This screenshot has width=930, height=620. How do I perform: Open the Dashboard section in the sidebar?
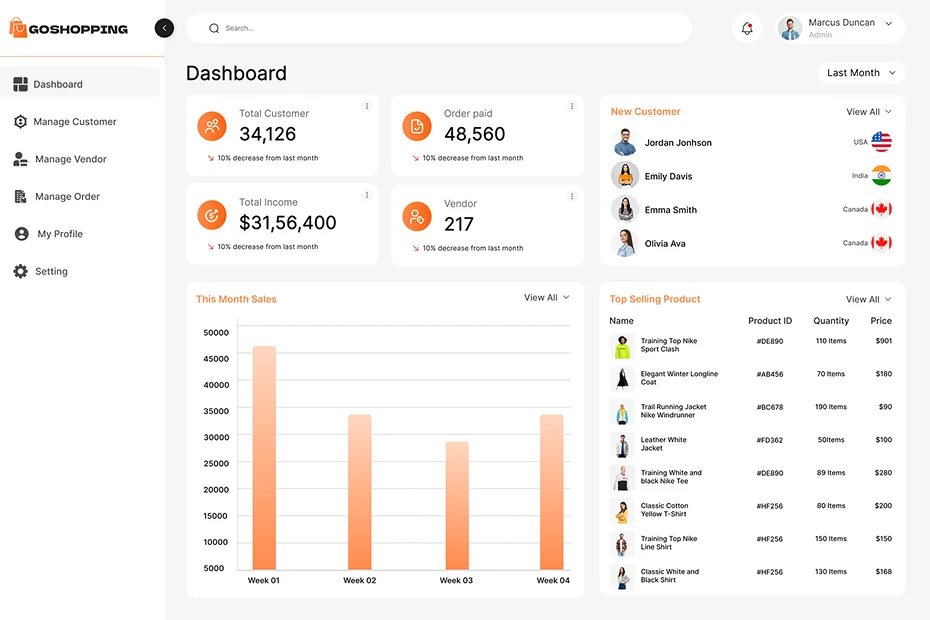[57, 84]
